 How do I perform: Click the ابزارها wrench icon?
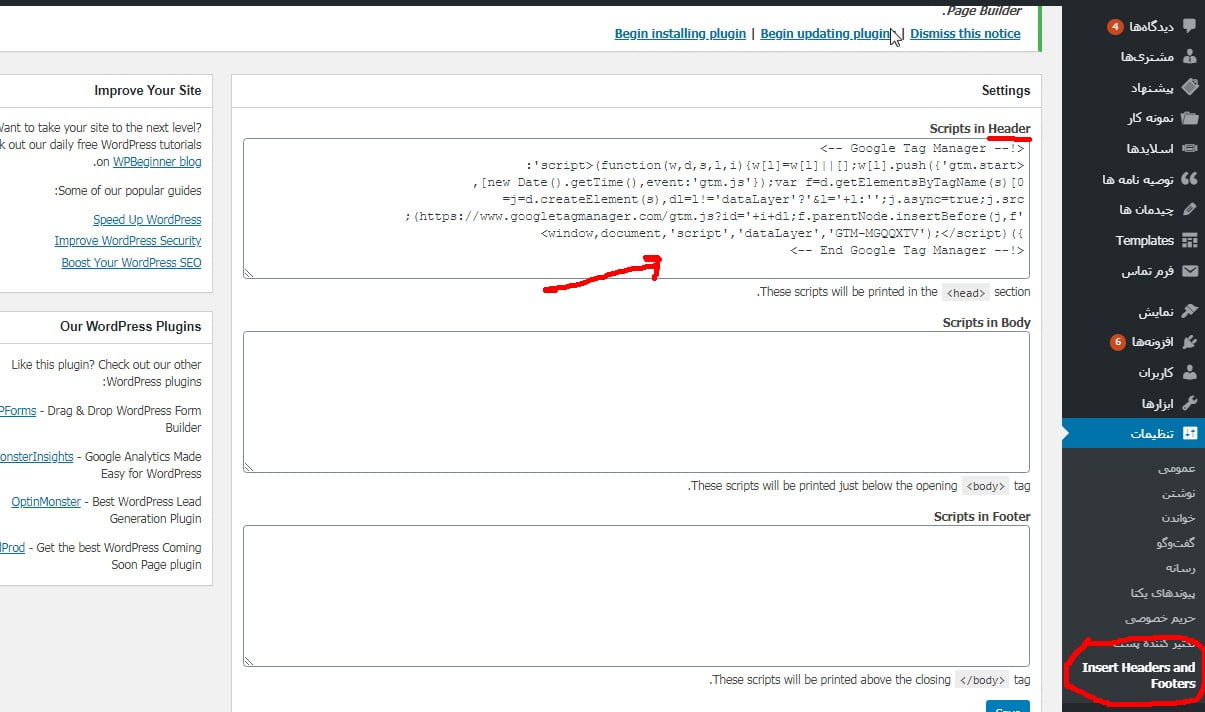1189,403
